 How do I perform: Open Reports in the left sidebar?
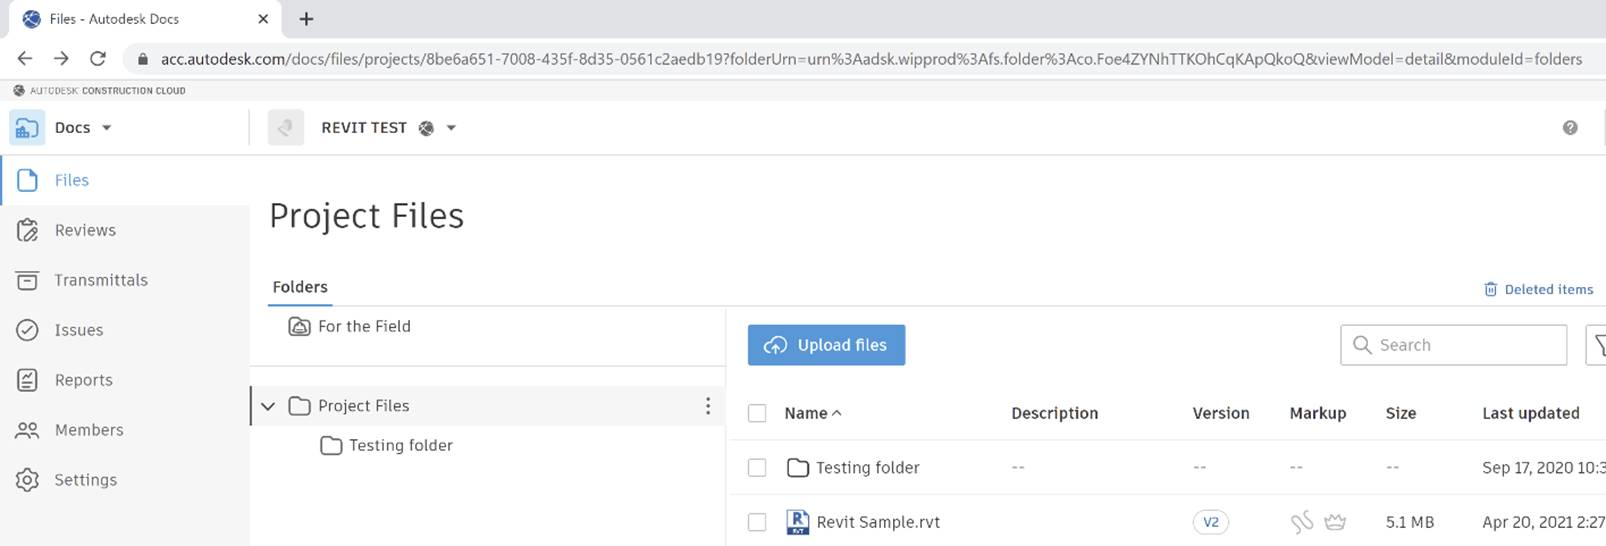[125, 380]
